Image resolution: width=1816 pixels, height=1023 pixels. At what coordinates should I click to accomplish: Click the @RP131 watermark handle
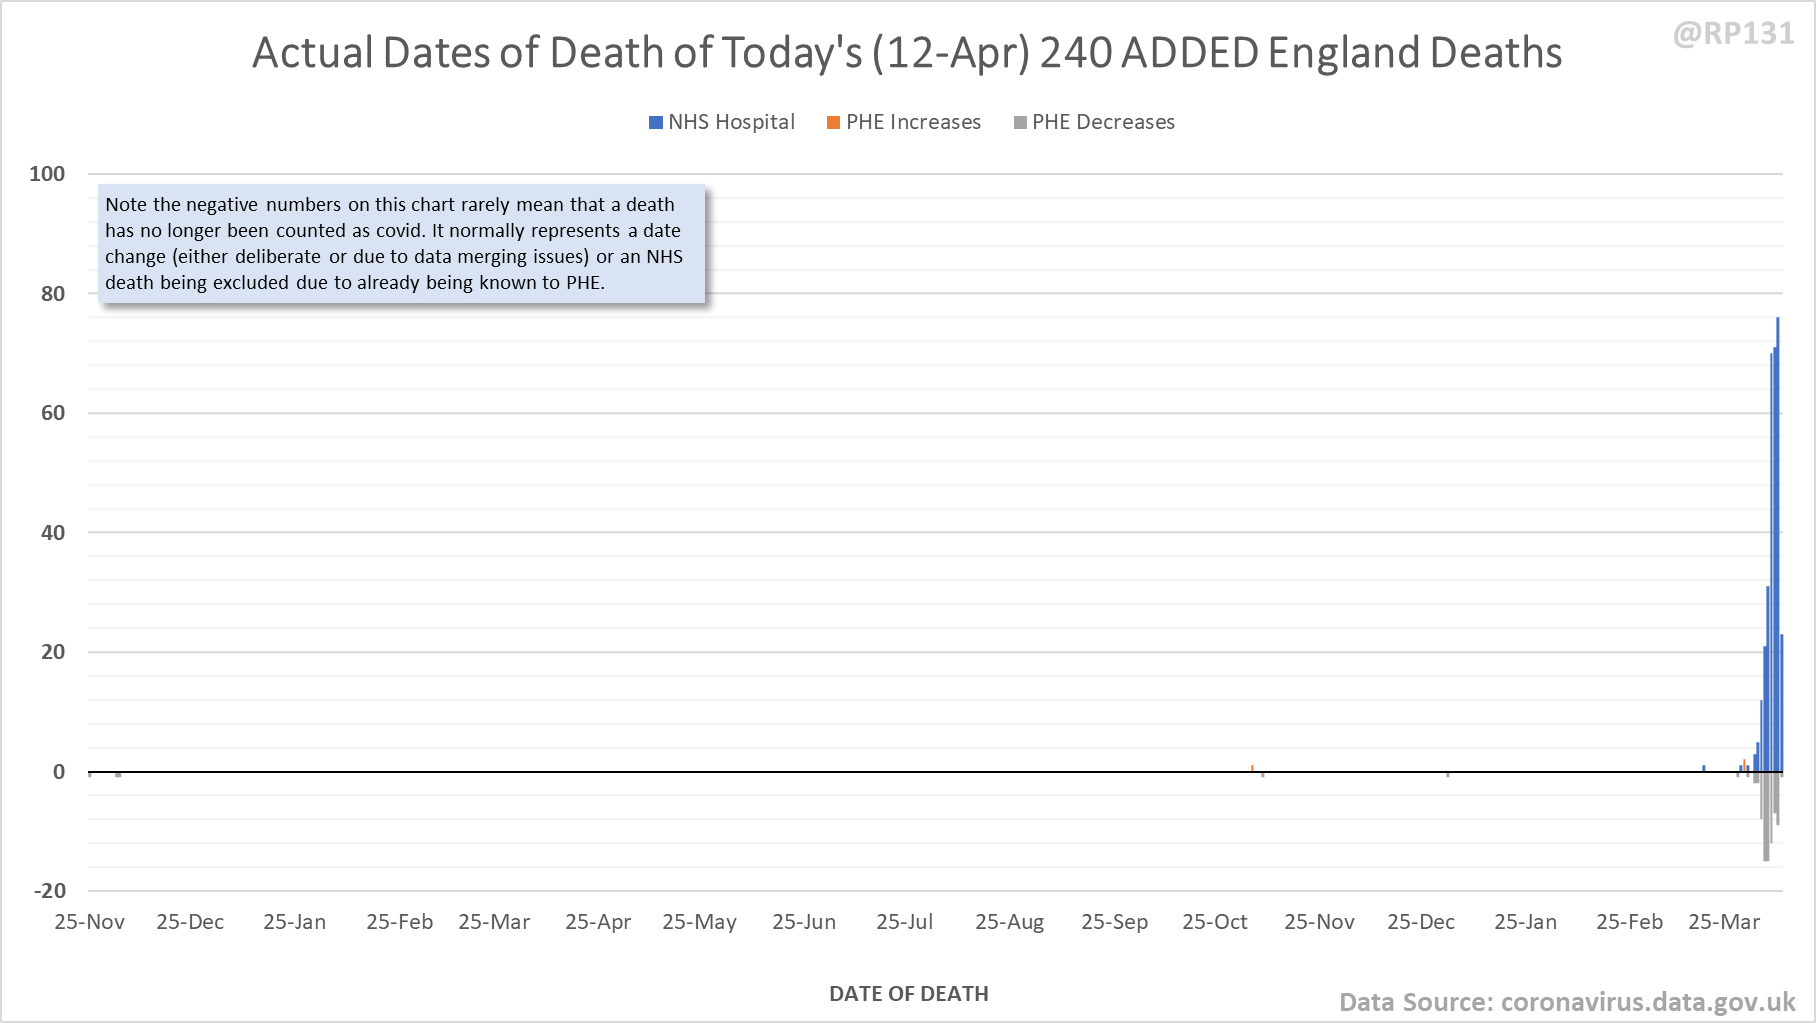[1733, 34]
